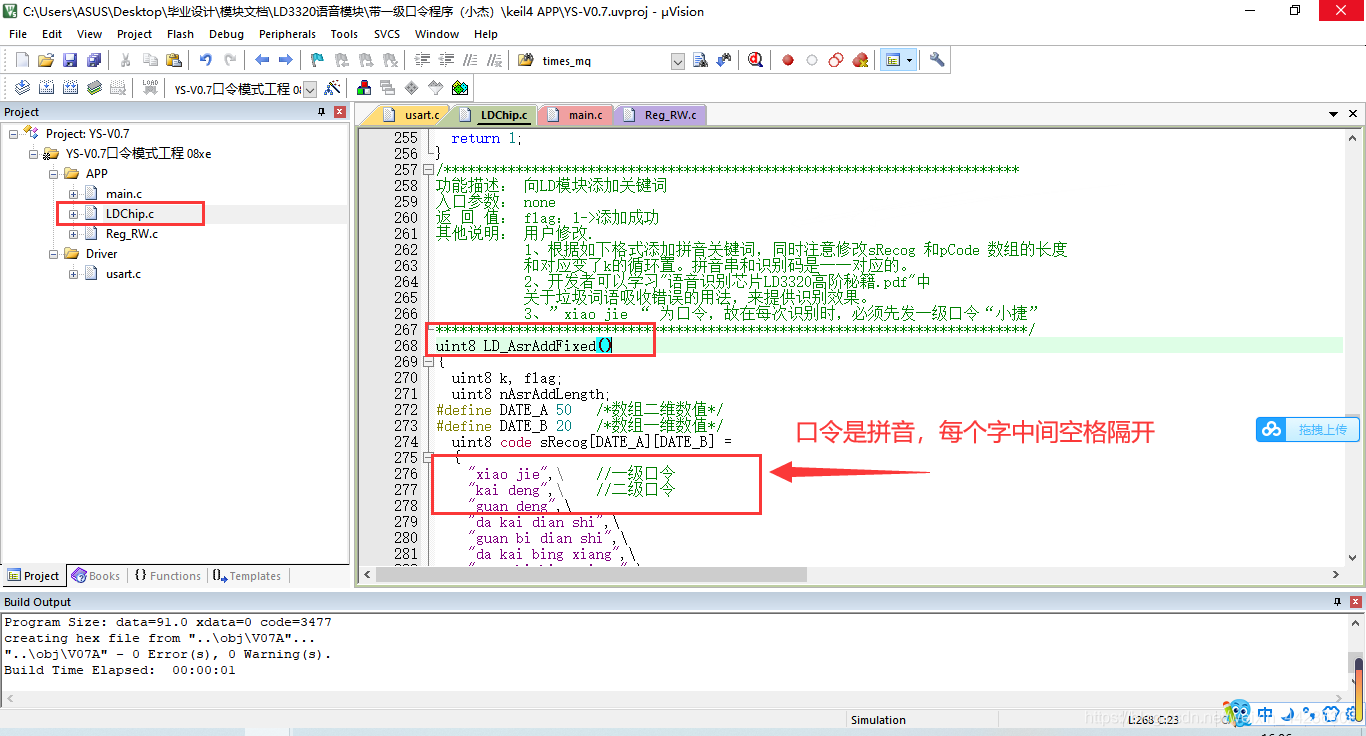Pin the Project panel
Viewport: 1366px width, 736px height.
322,112
